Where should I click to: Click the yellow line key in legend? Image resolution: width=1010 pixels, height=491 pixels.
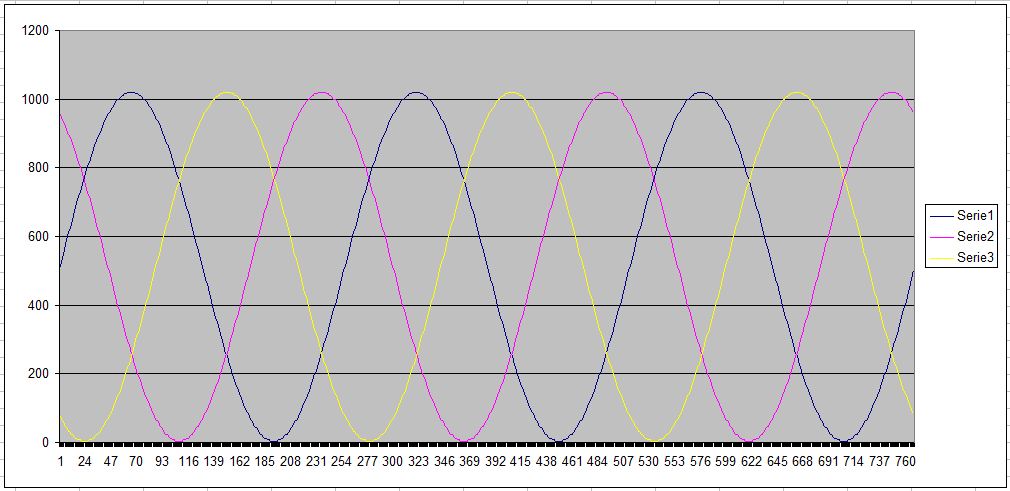click(x=942, y=257)
